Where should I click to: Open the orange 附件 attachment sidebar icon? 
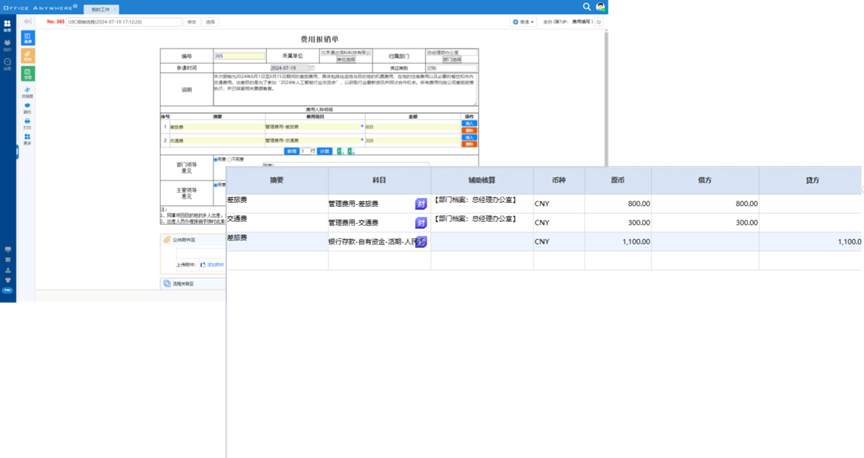(27, 56)
